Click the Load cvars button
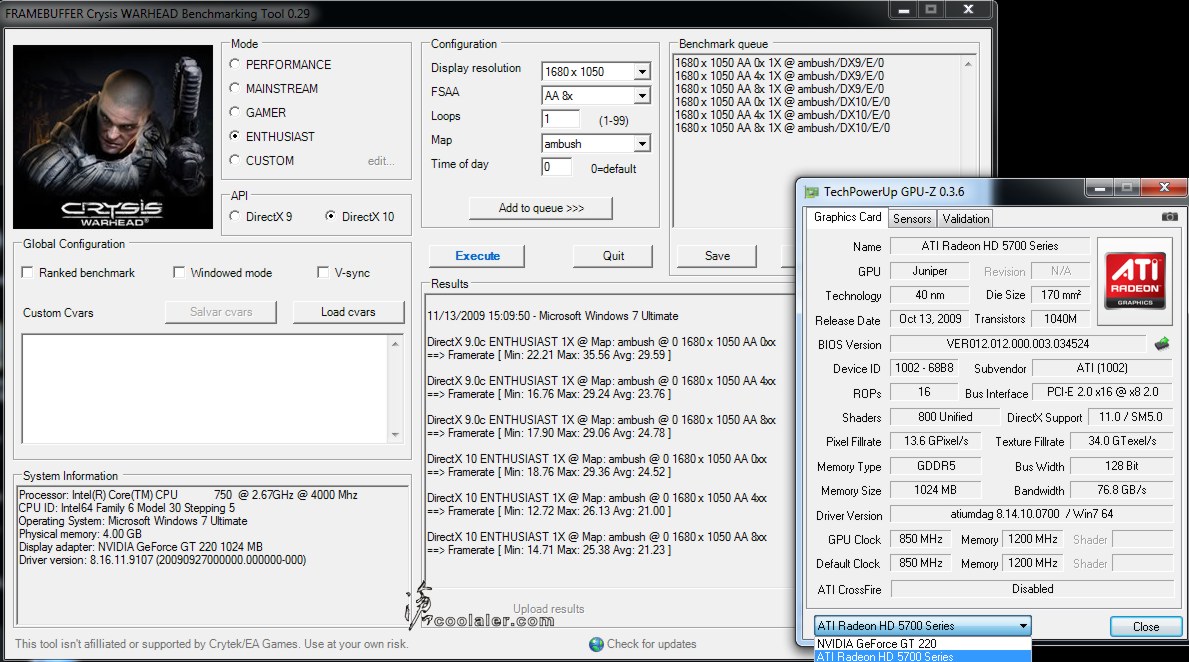 (x=348, y=312)
